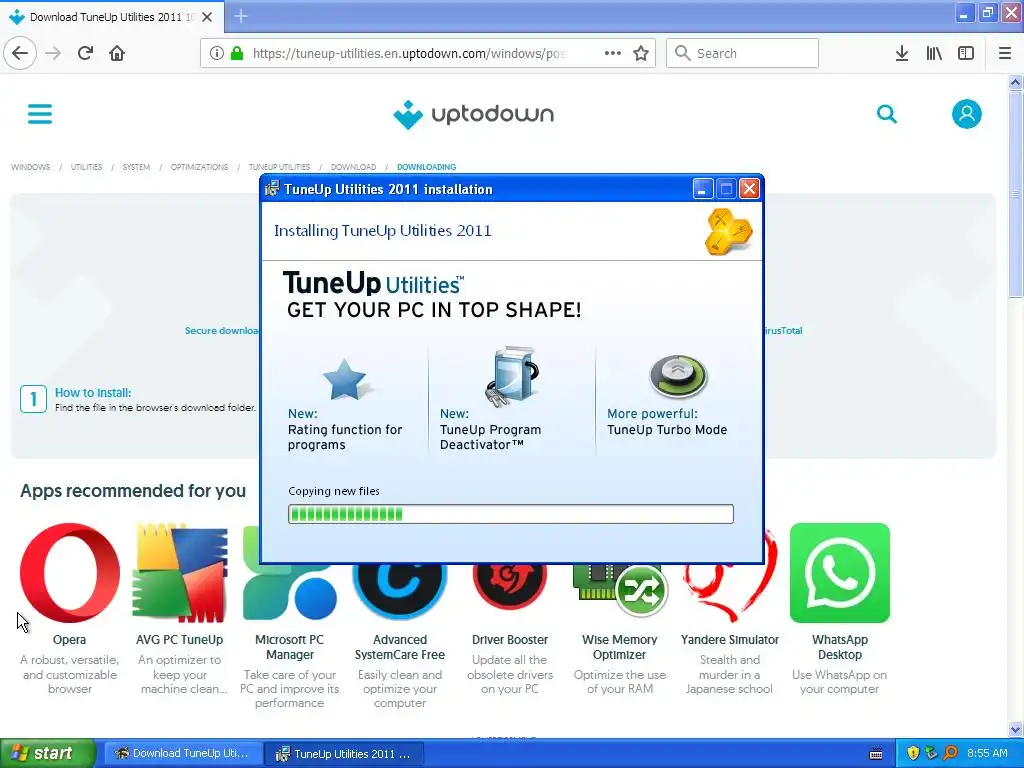Toggle the Firefox sidebar icon
Viewport: 1024px width, 768px height.
966,53
